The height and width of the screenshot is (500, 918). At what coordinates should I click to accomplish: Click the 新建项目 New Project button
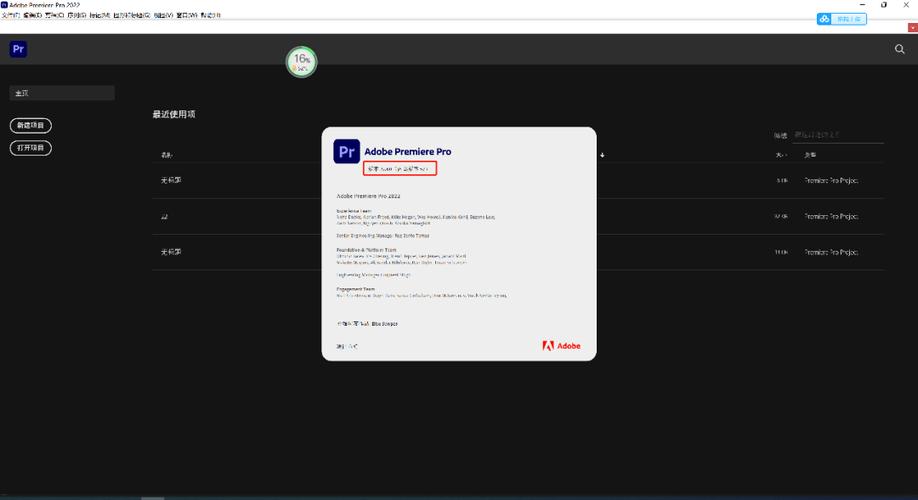30,126
